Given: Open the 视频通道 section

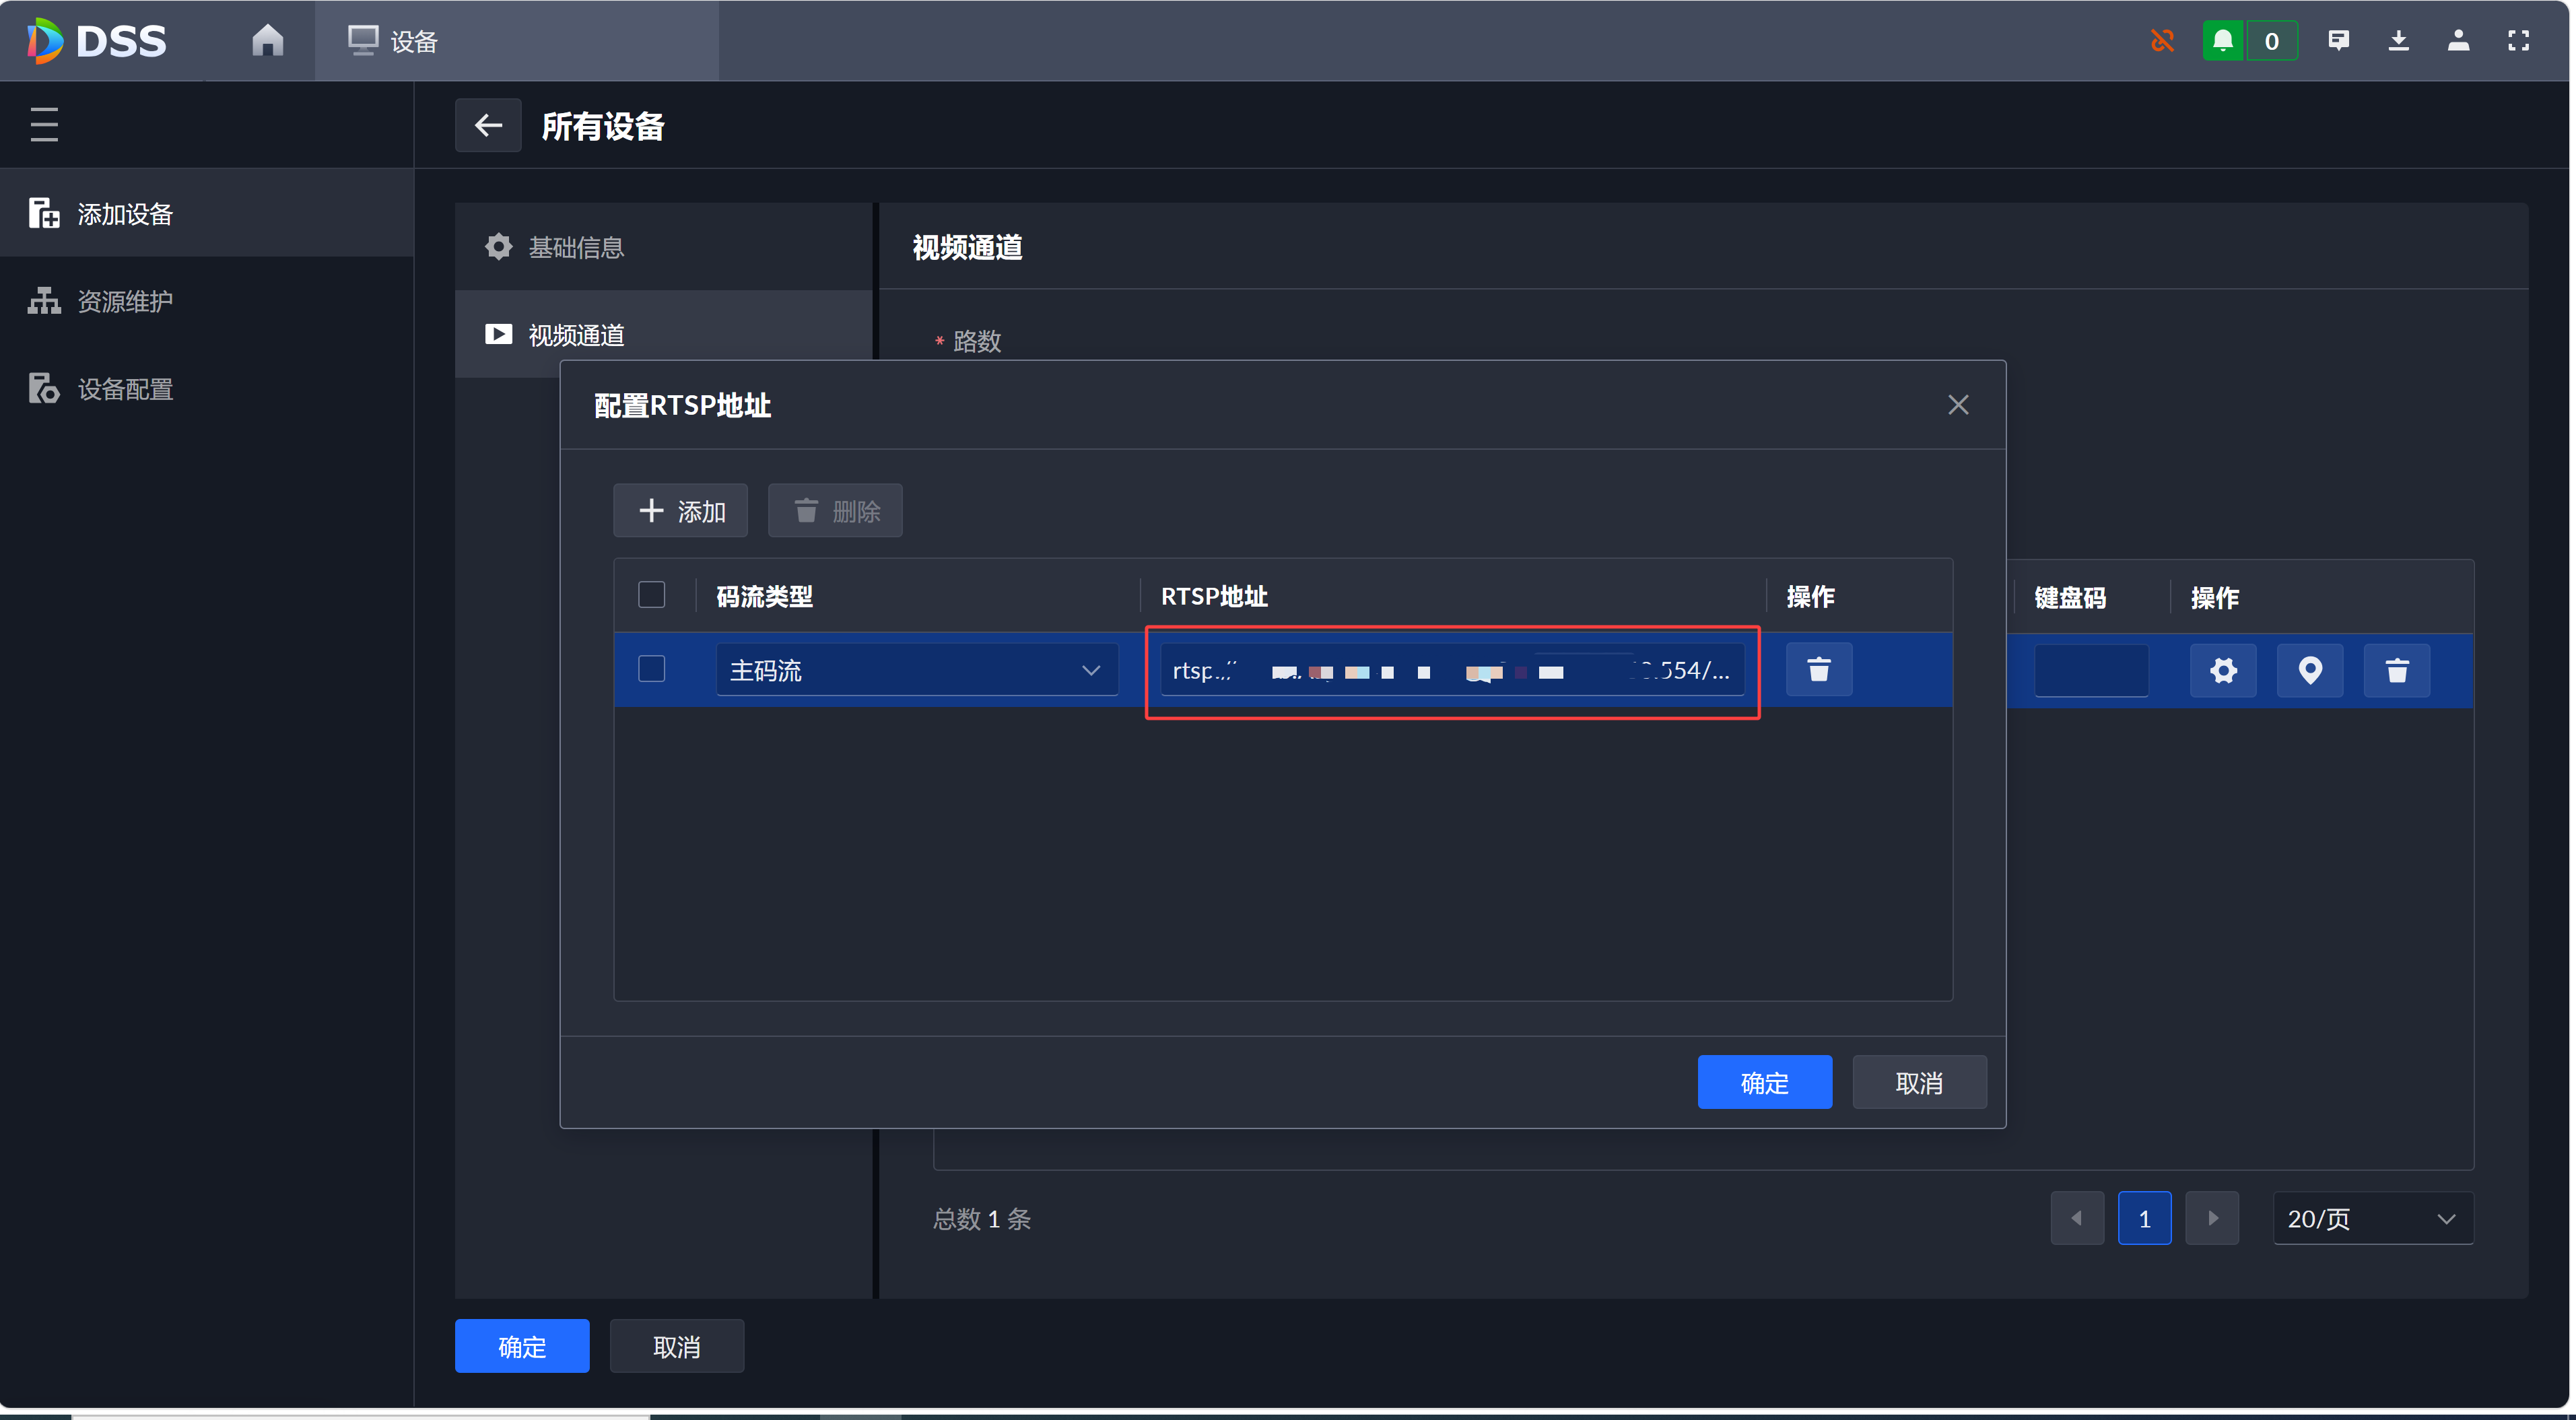Looking at the screenshot, I should pos(664,334).
